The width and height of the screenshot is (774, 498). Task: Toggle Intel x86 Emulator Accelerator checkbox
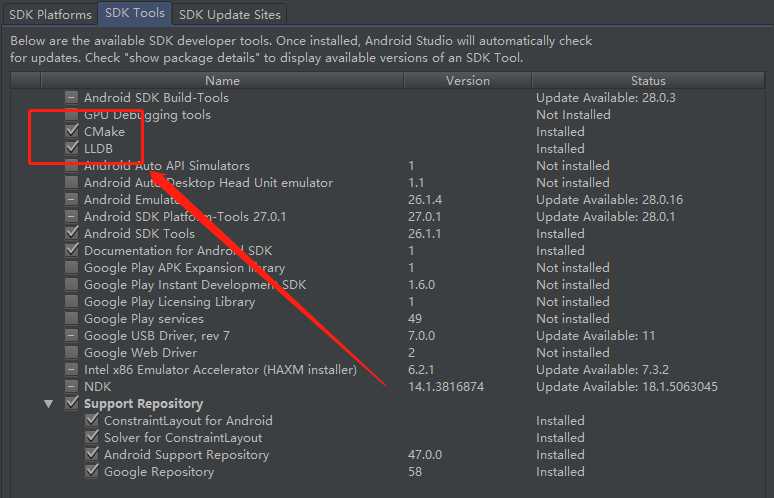pos(72,369)
